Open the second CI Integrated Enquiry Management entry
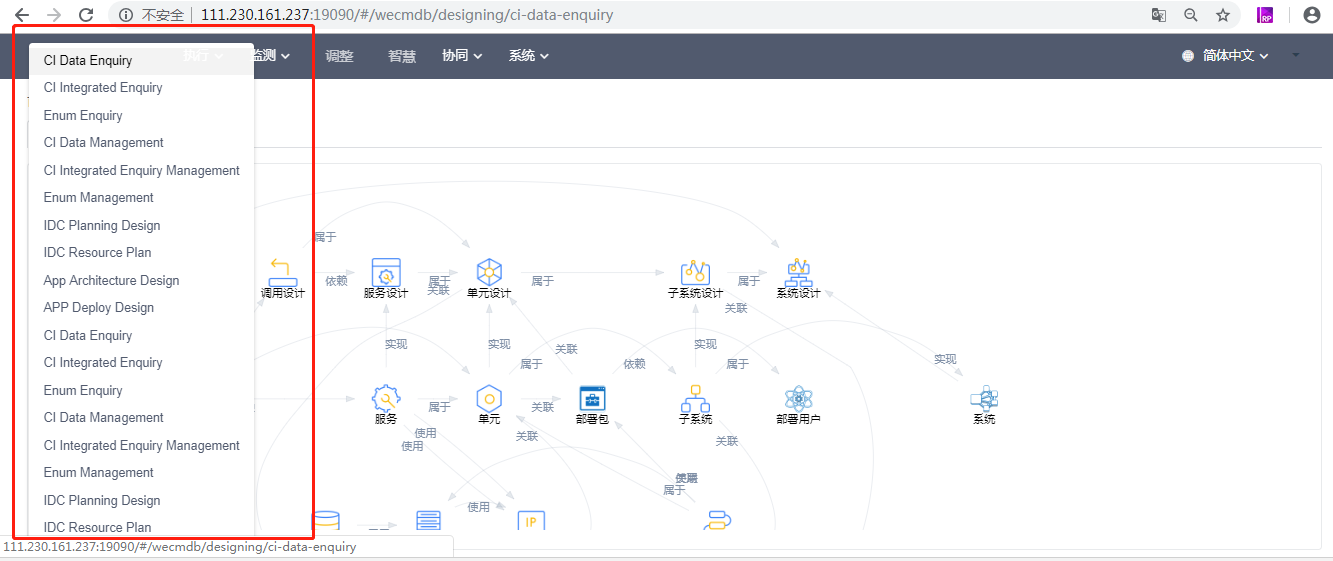1333x561 pixels. (141, 445)
